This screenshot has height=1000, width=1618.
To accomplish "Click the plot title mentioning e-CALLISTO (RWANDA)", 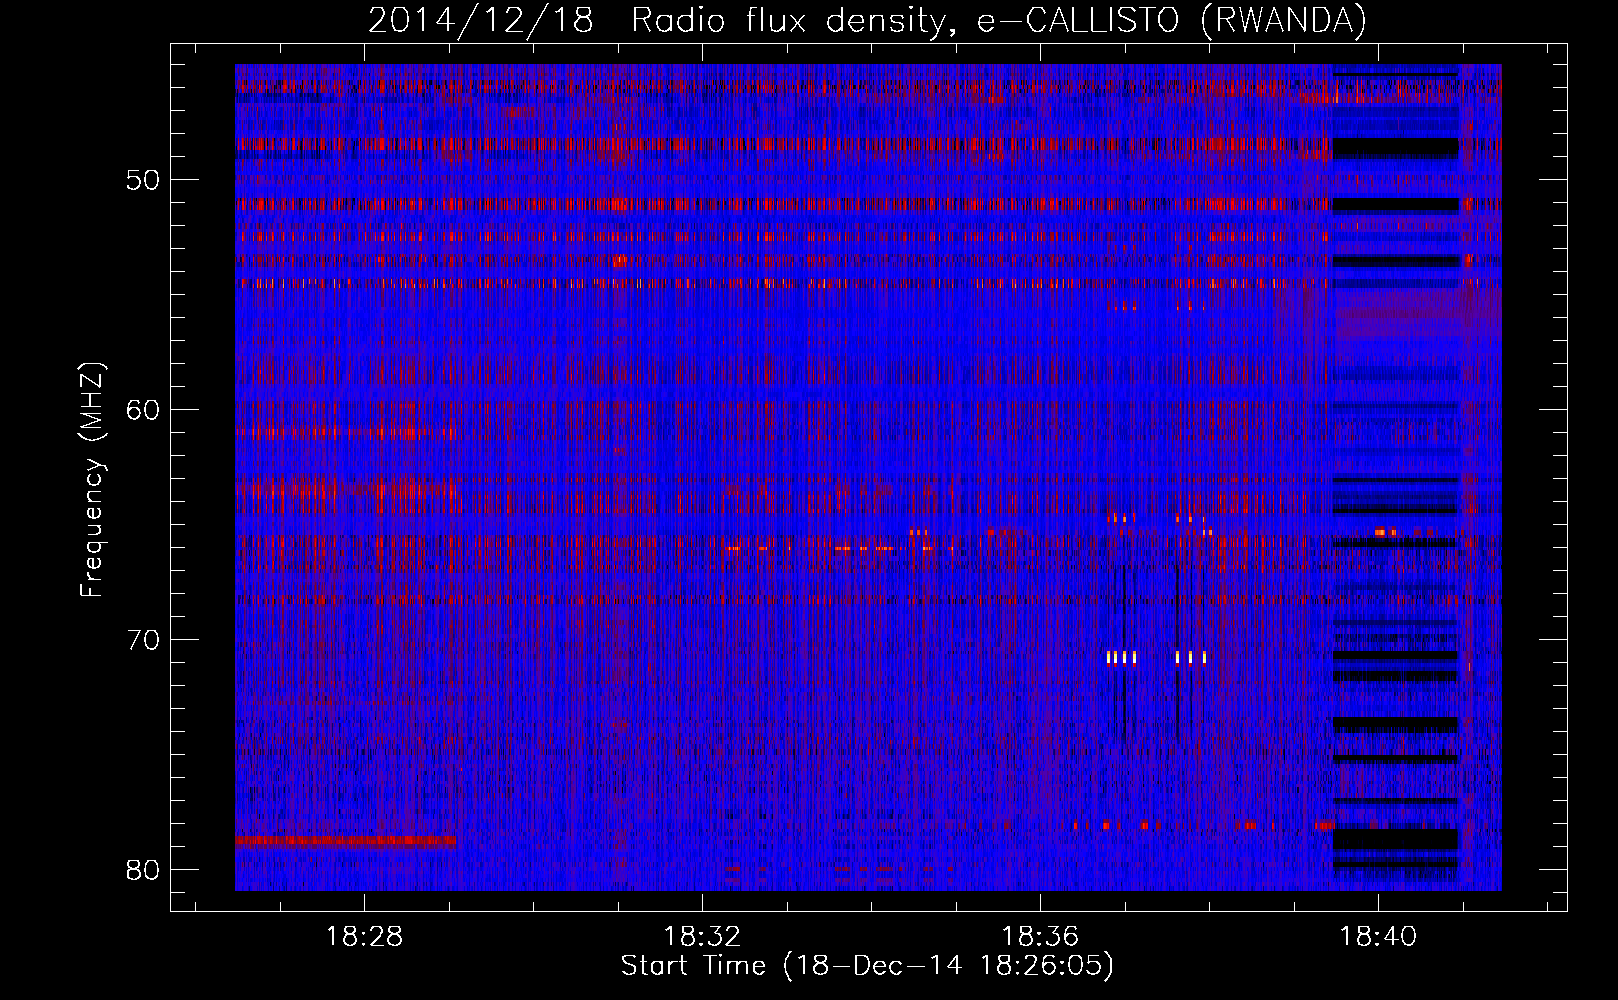I will point(867,21).
